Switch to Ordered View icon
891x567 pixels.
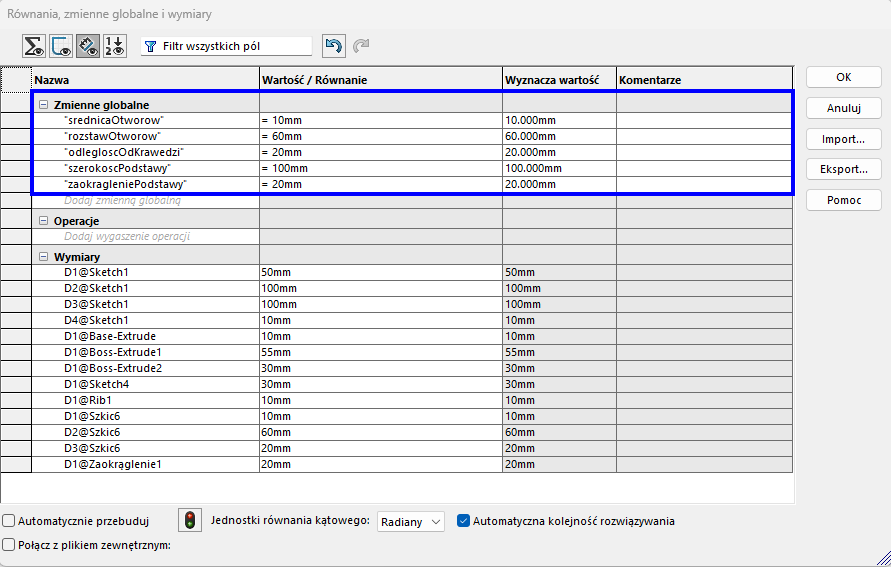tap(115, 46)
